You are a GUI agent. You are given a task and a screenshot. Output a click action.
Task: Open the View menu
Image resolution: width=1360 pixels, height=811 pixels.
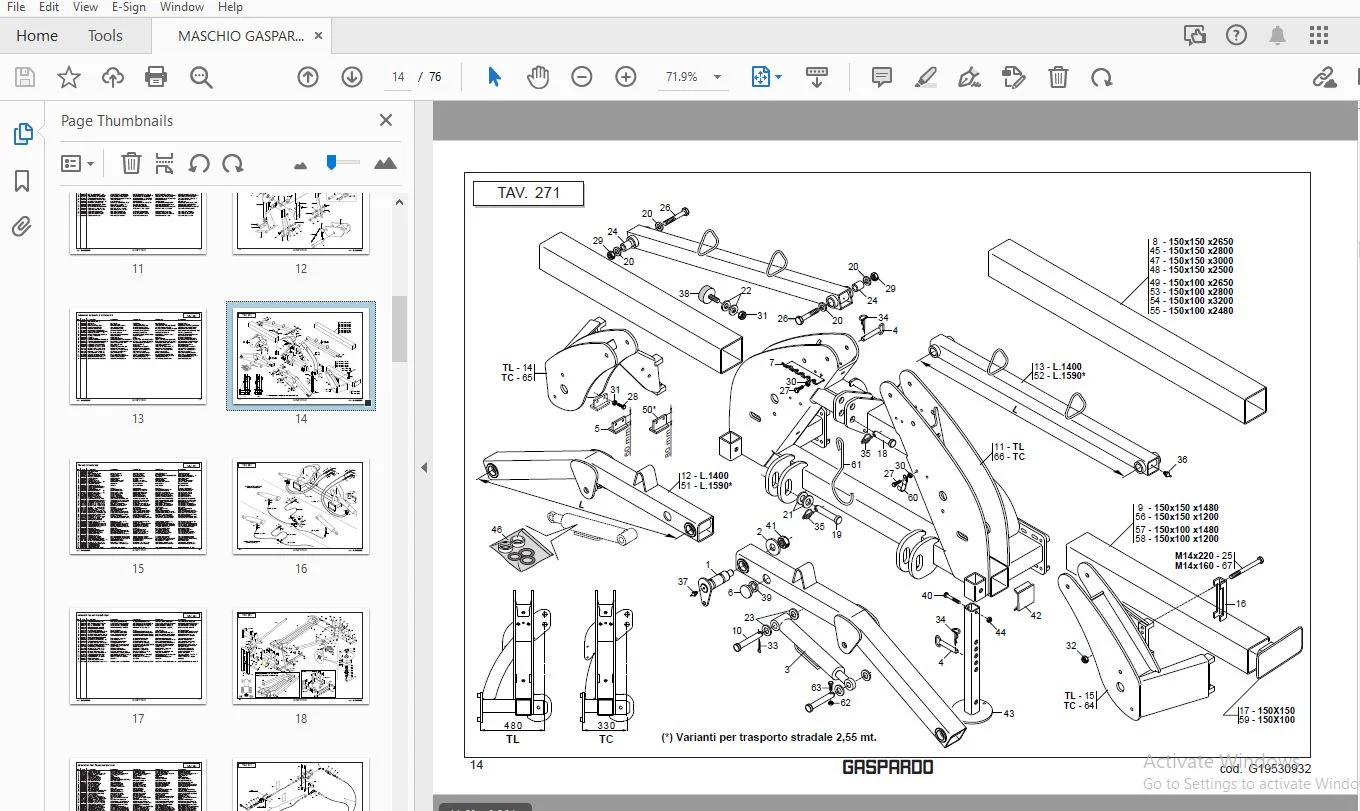[x=86, y=7]
